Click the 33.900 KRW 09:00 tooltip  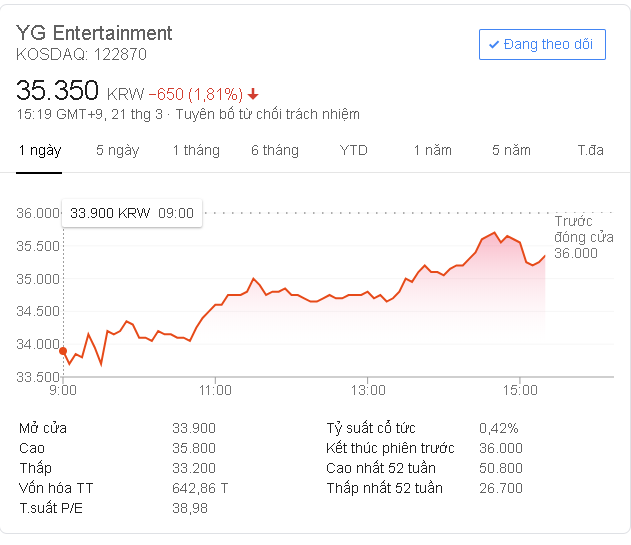pyautogui.click(x=132, y=212)
